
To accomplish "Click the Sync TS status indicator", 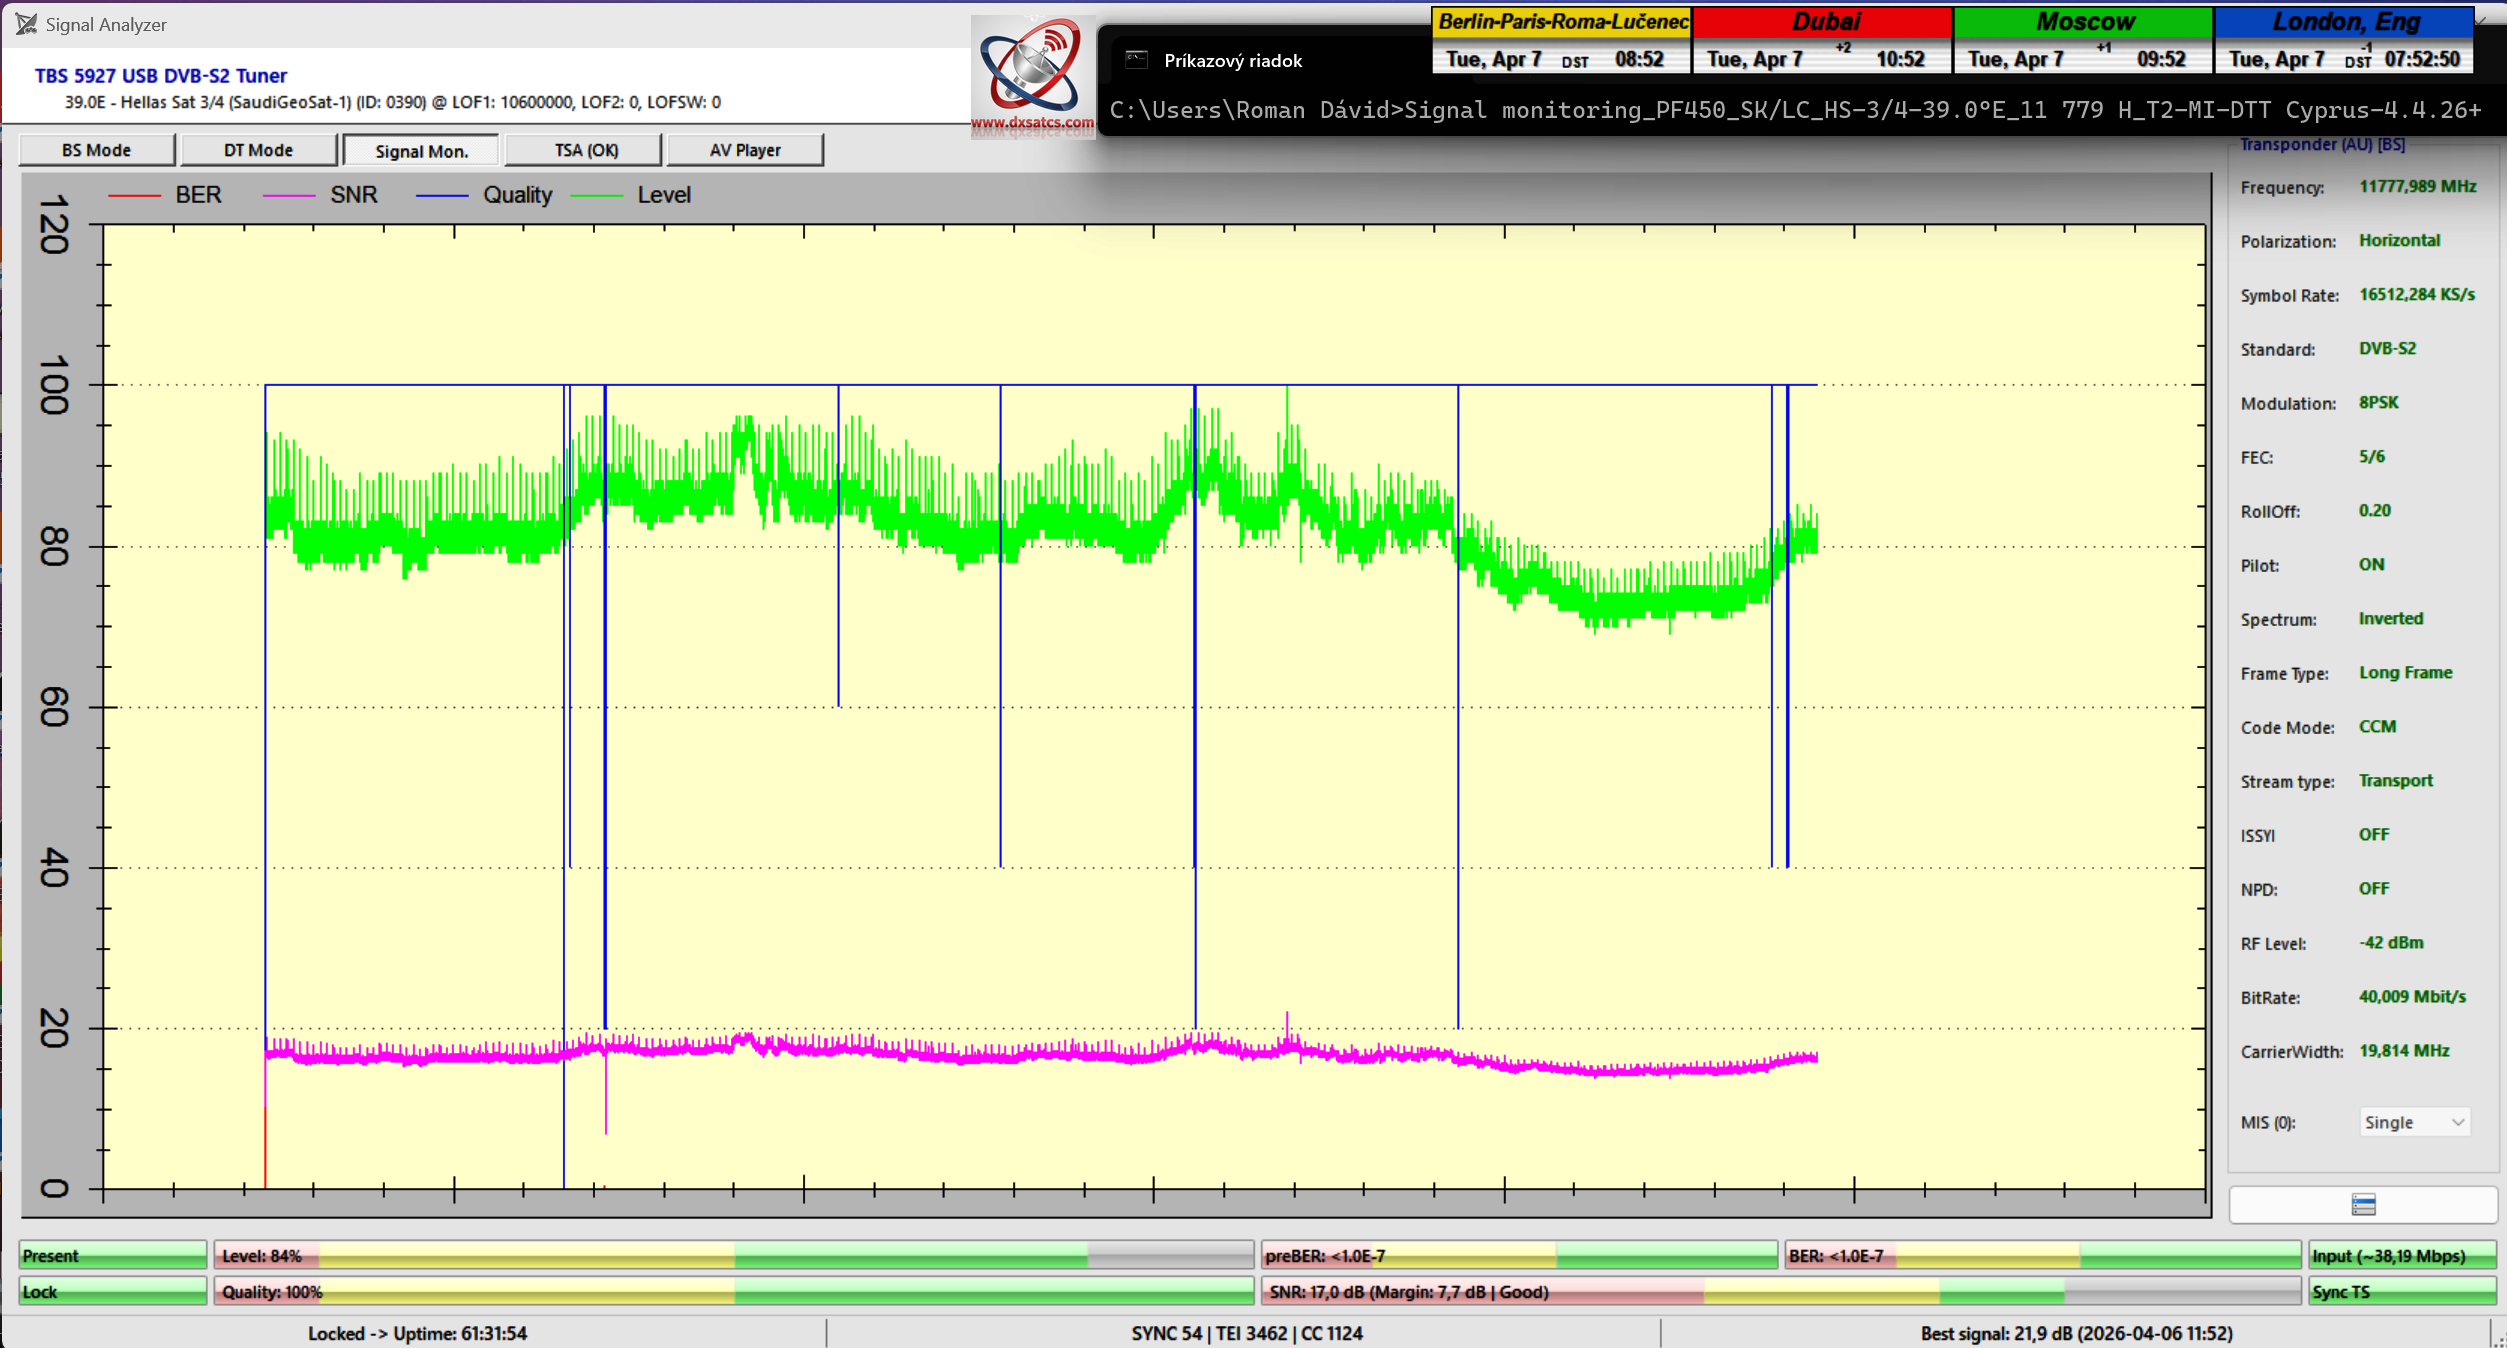I will pos(2401,1292).
